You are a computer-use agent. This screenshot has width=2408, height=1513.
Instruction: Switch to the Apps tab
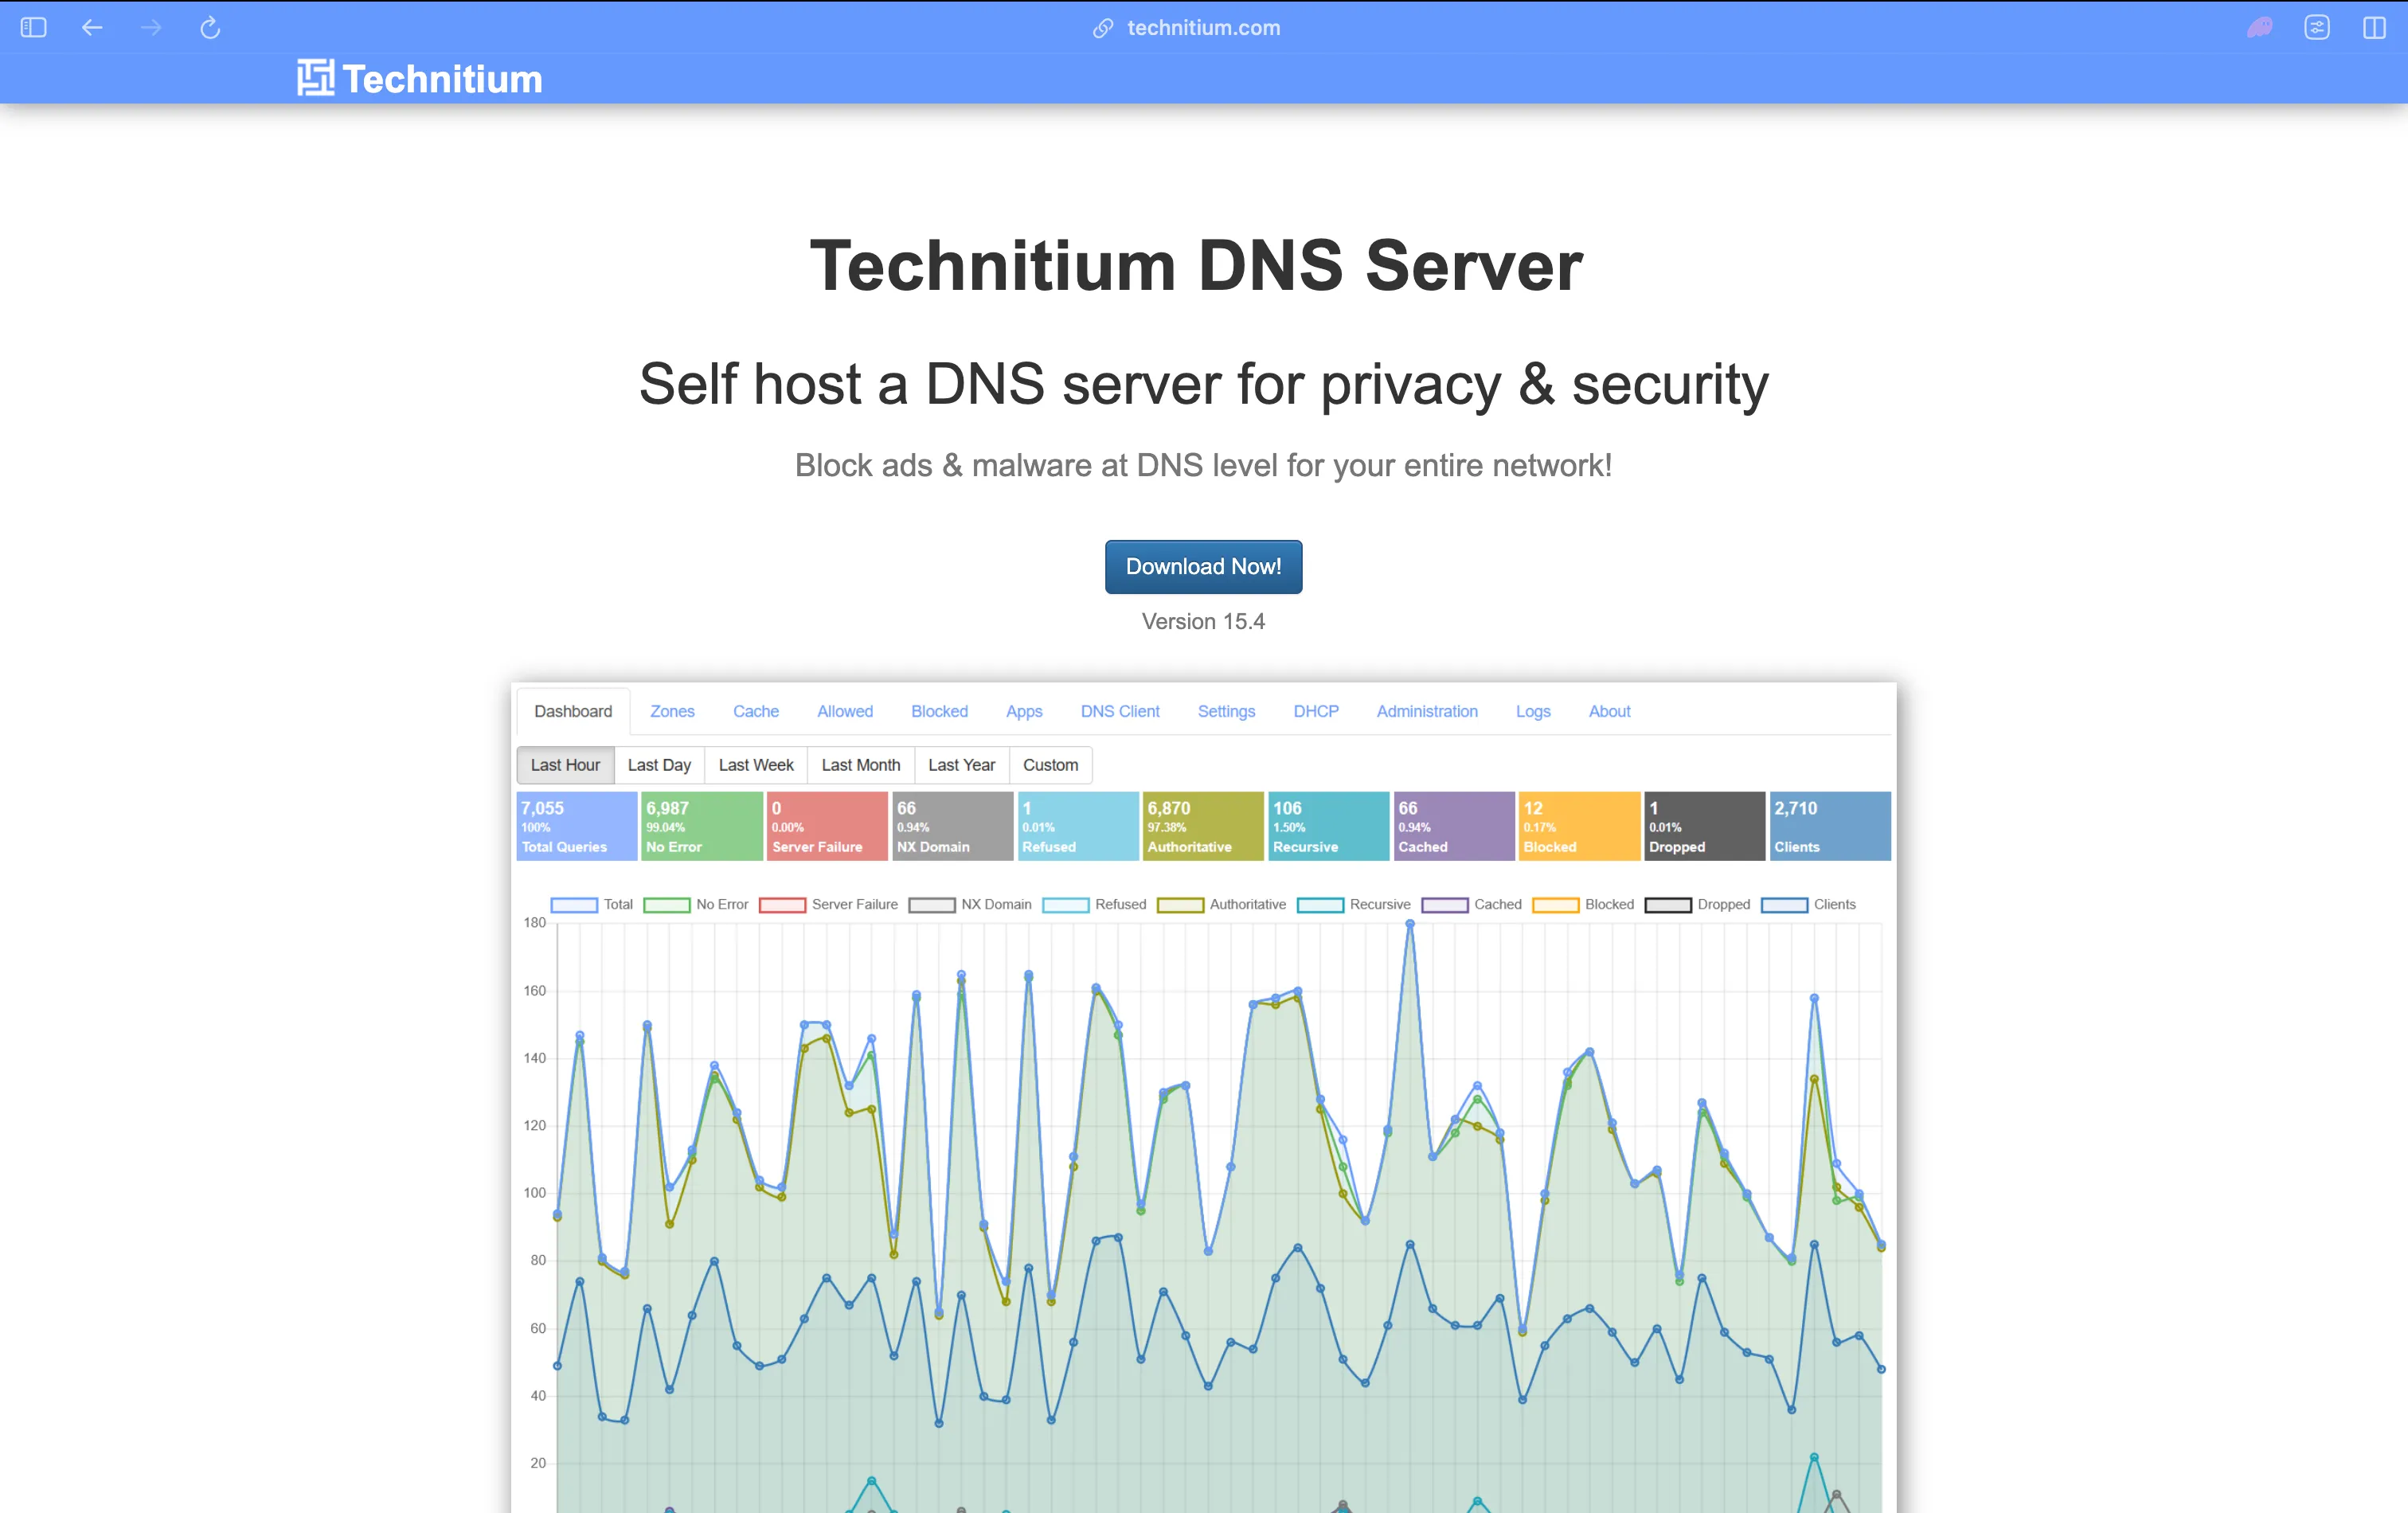[x=1024, y=711]
